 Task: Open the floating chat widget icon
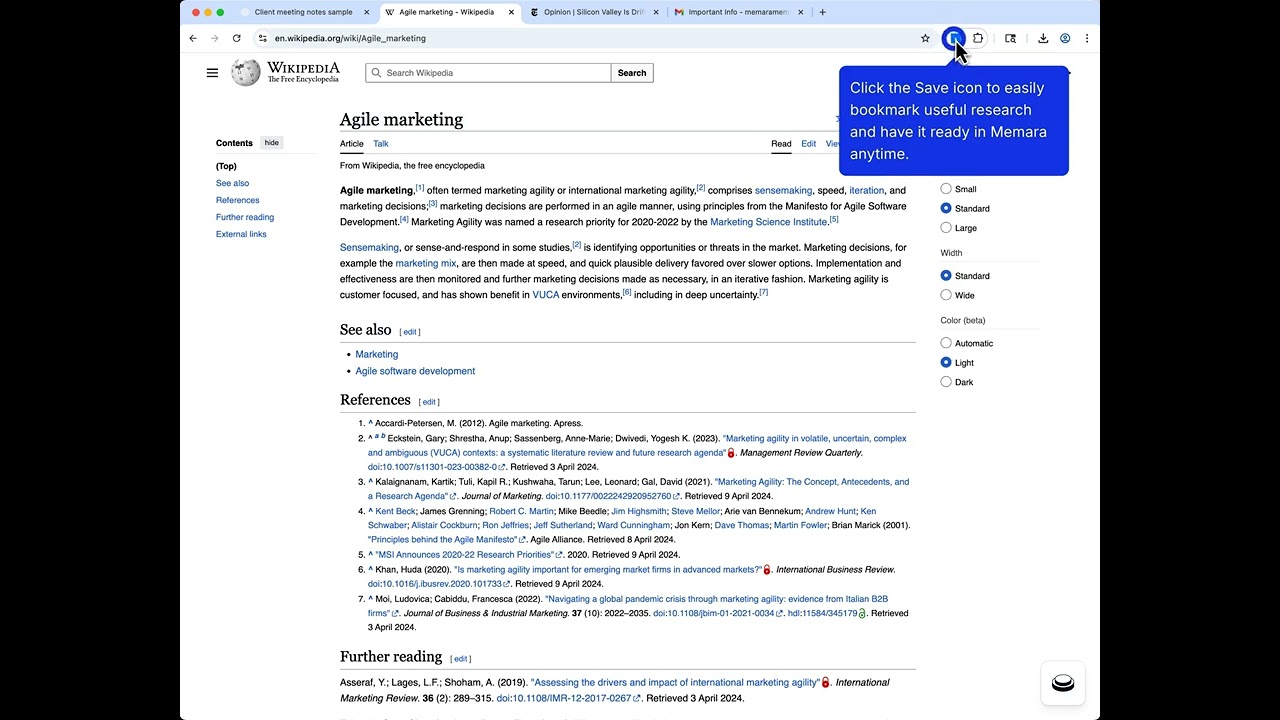tap(1063, 683)
